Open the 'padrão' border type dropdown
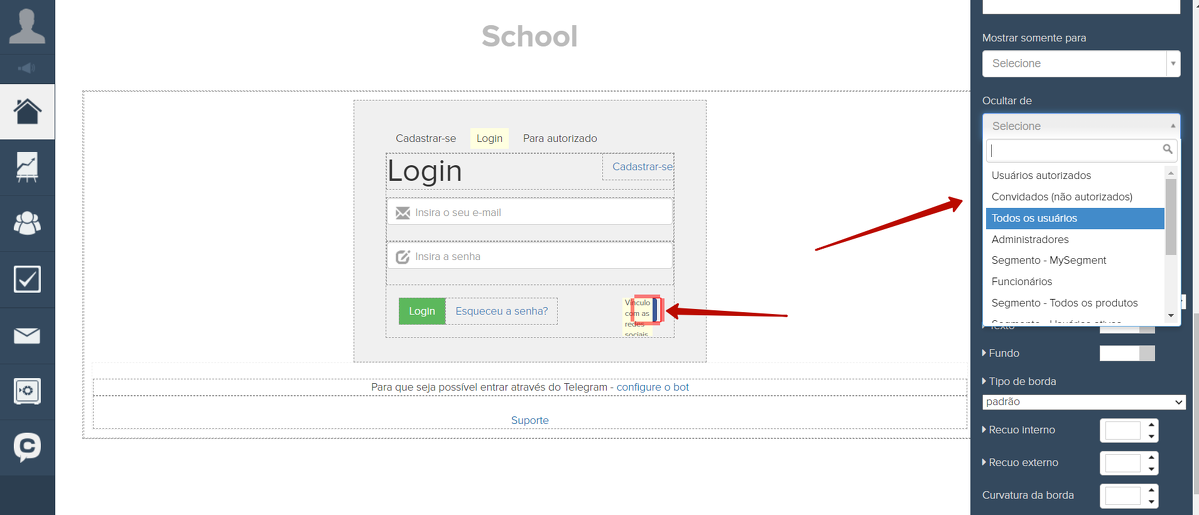1199x515 pixels. 1084,402
